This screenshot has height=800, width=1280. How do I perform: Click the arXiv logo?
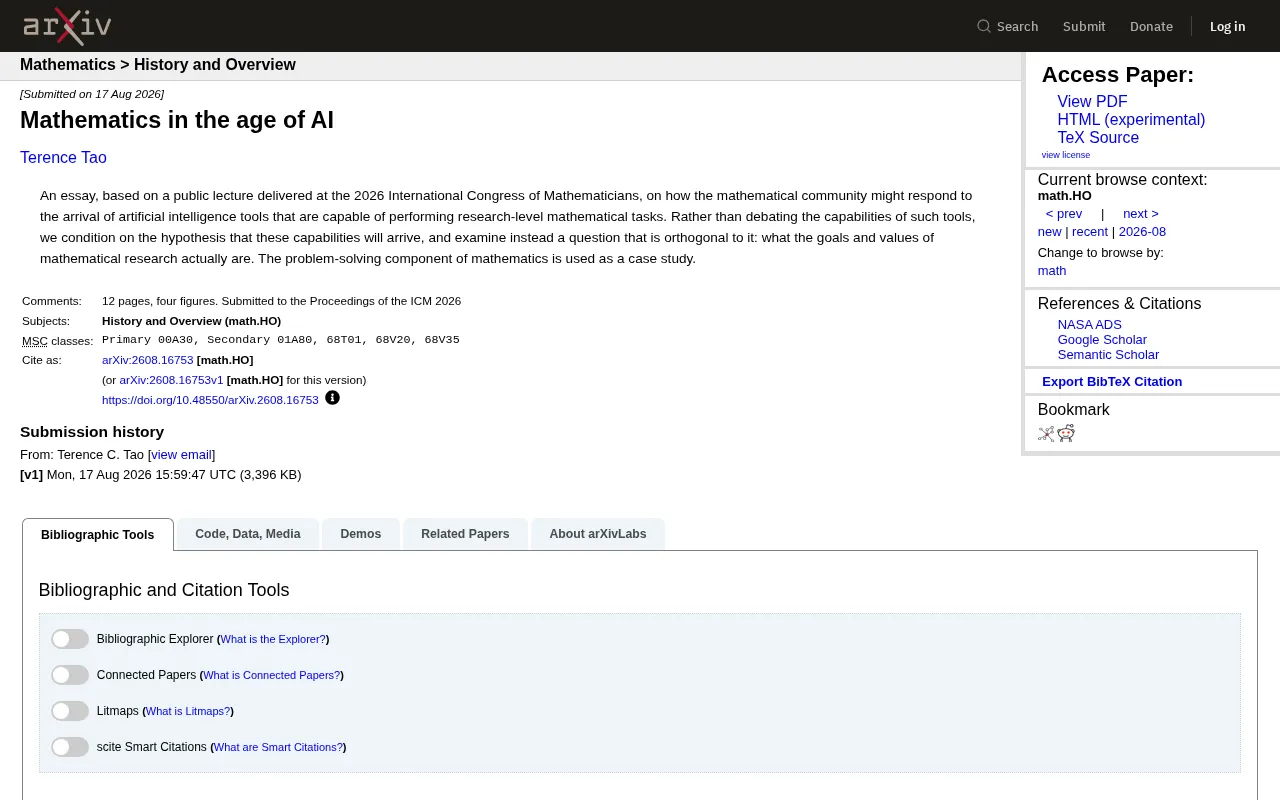pos(67,26)
